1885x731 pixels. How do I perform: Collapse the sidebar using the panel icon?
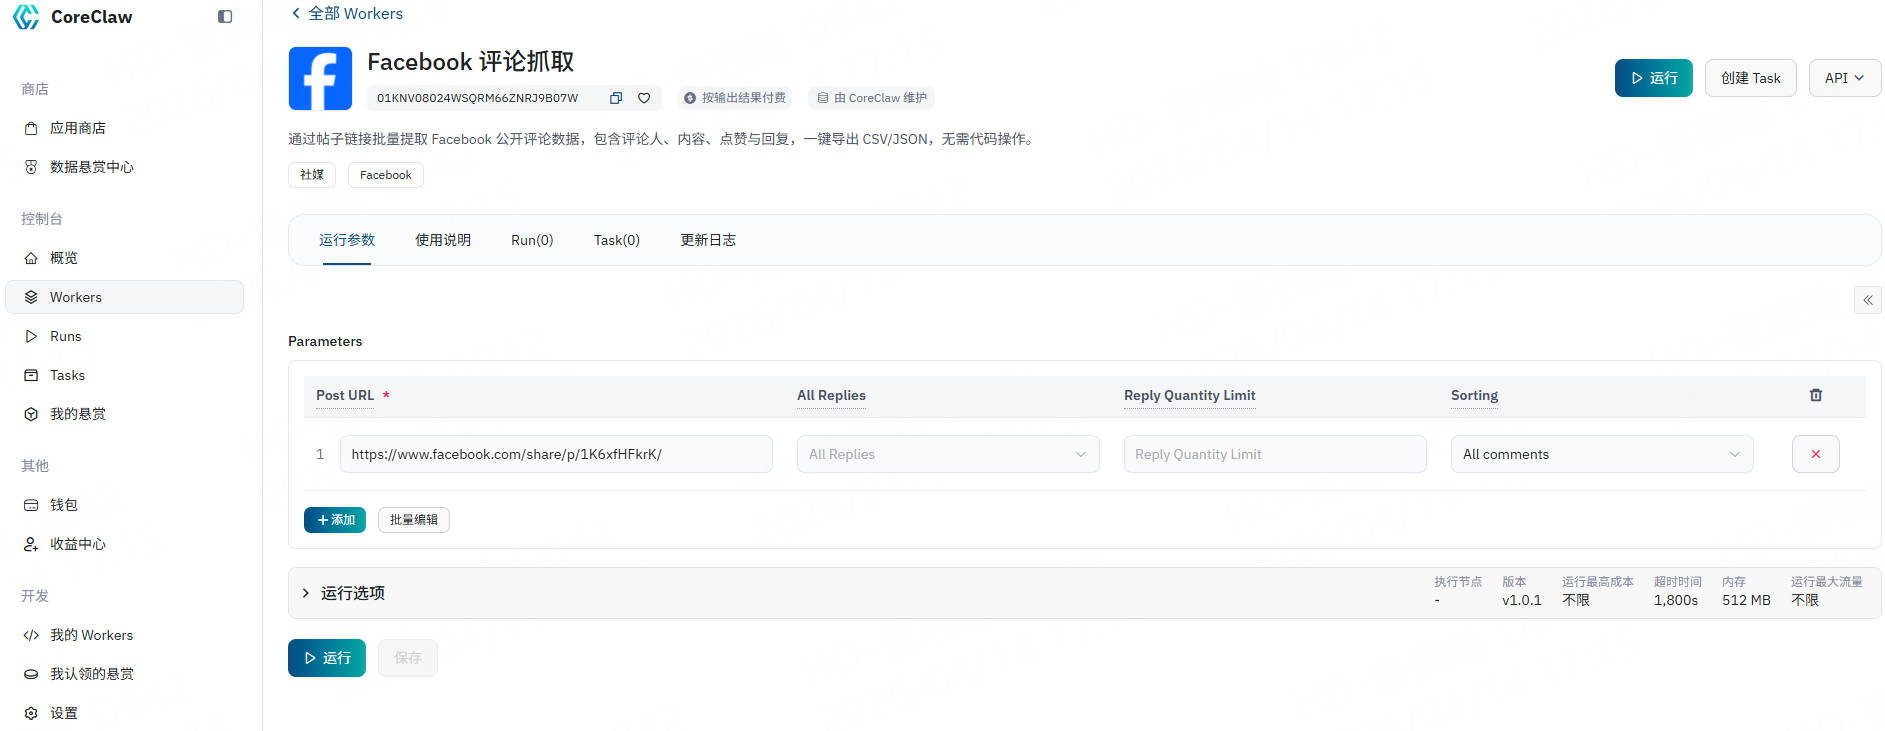(x=225, y=17)
